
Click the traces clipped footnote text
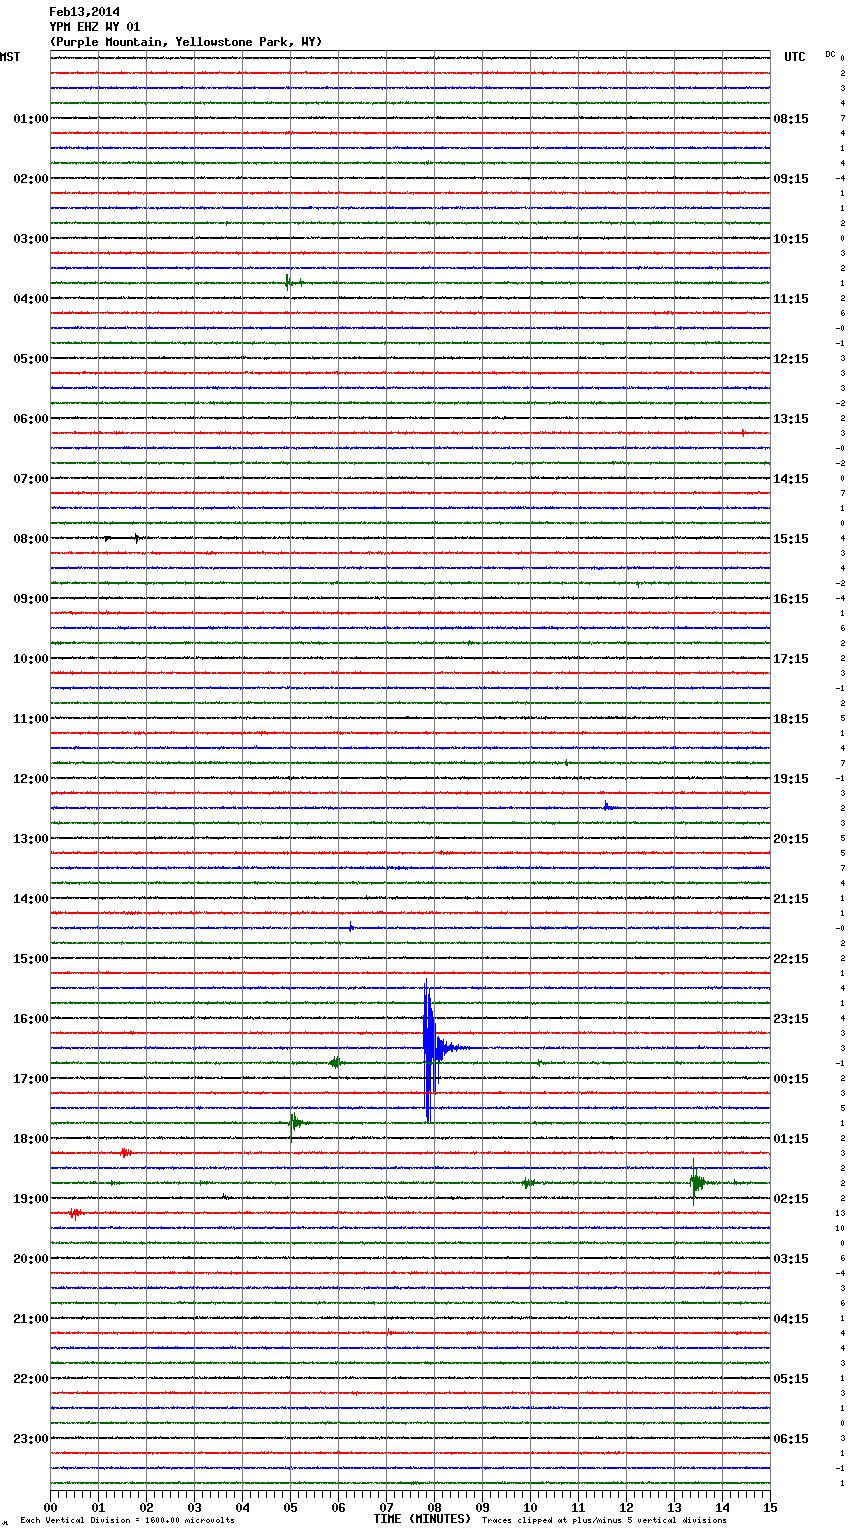(604, 1521)
